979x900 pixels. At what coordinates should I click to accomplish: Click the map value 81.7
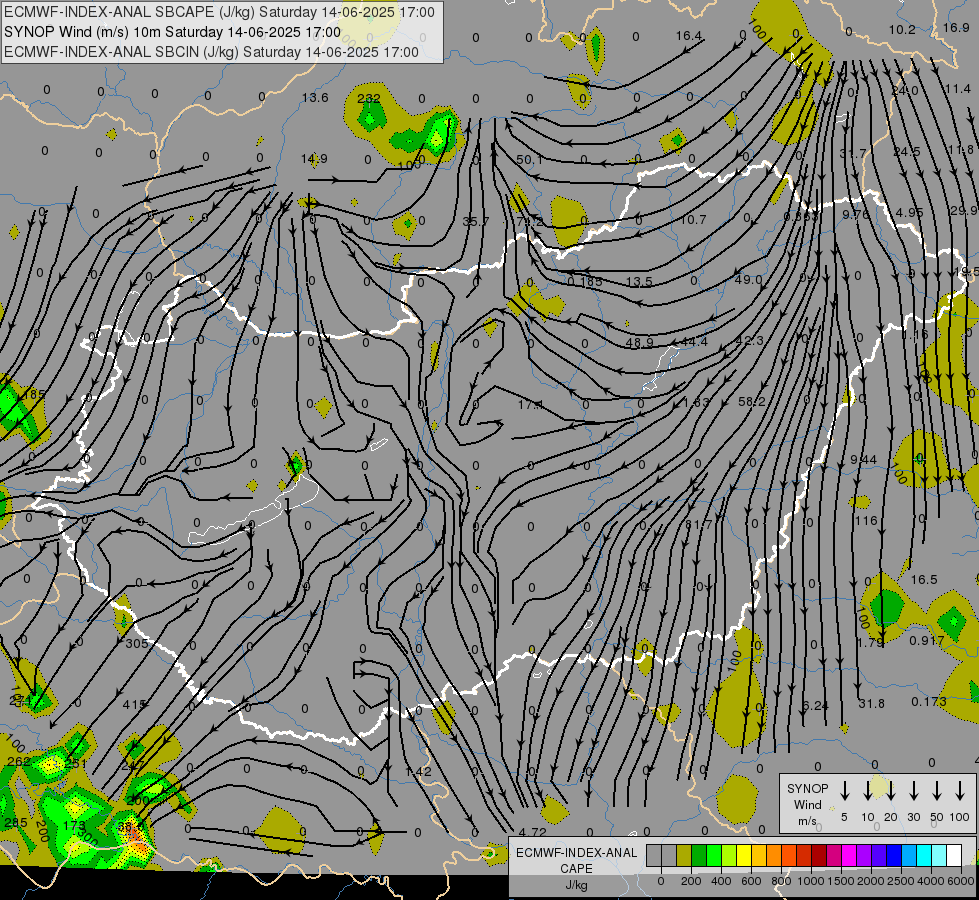point(699,524)
